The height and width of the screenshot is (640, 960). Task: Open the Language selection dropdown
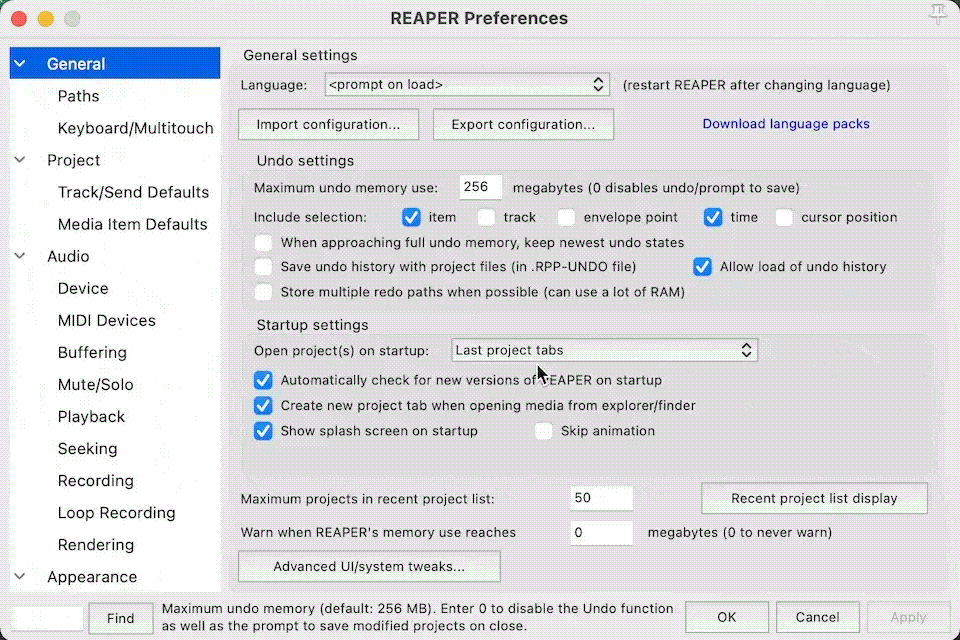tap(467, 84)
